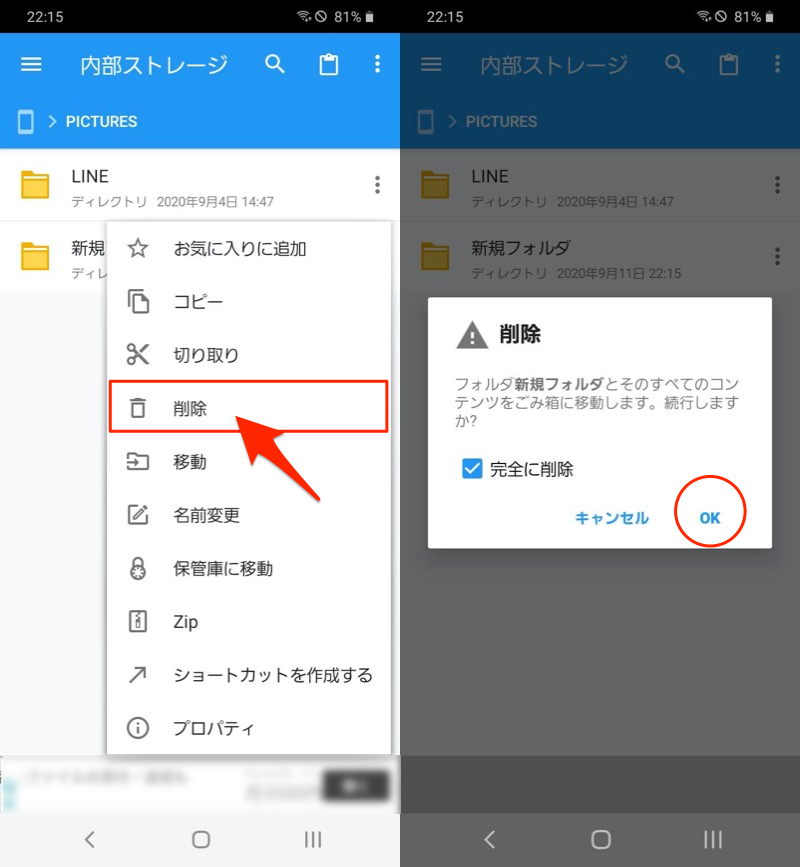The image size is (800, 867).
Task: Uncheck the 完全に削除 checkbox
Action: (473, 468)
